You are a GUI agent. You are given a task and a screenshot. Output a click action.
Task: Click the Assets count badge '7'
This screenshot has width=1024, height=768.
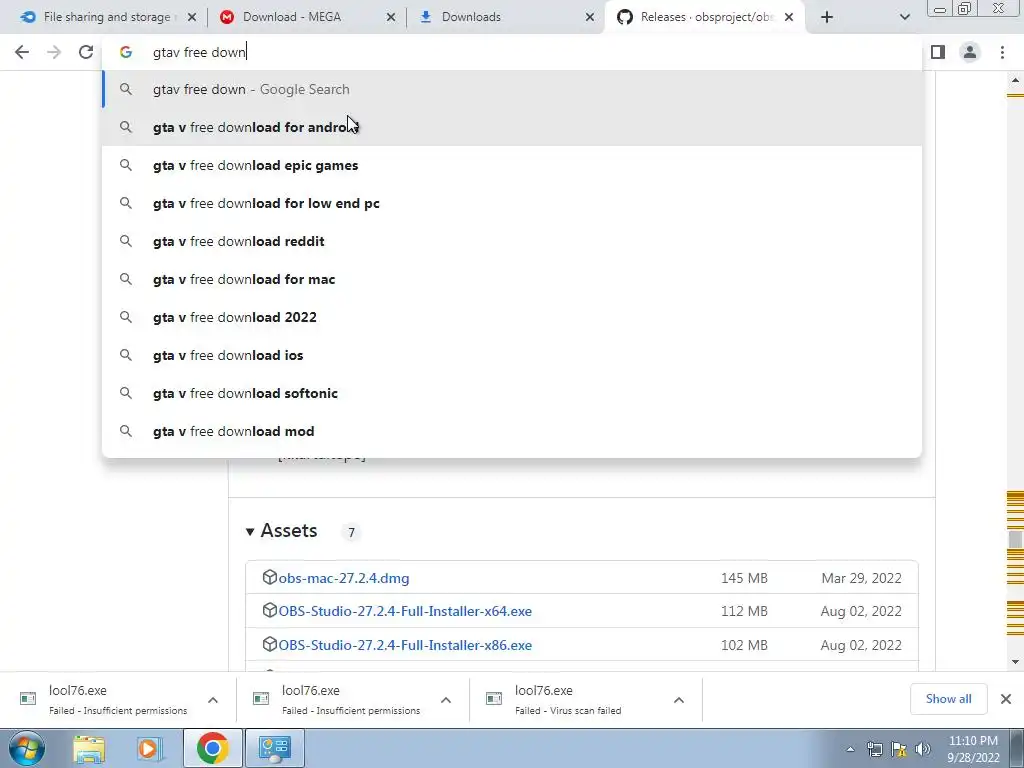[351, 532]
